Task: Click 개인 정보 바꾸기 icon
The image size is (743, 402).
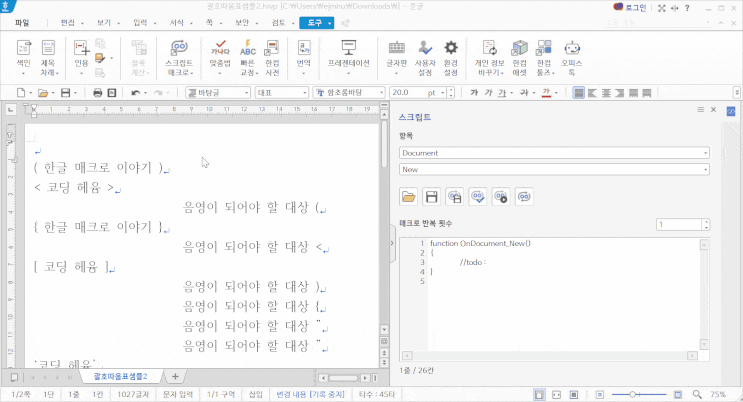Action: [x=489, y=49]
